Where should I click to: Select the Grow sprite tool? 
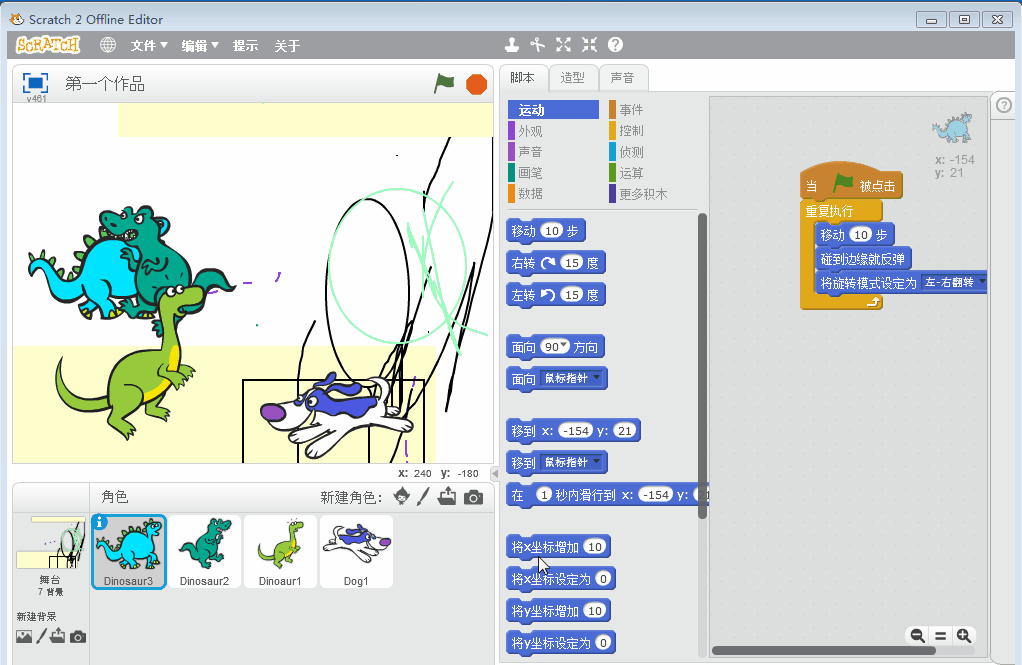tap(563, 45)
